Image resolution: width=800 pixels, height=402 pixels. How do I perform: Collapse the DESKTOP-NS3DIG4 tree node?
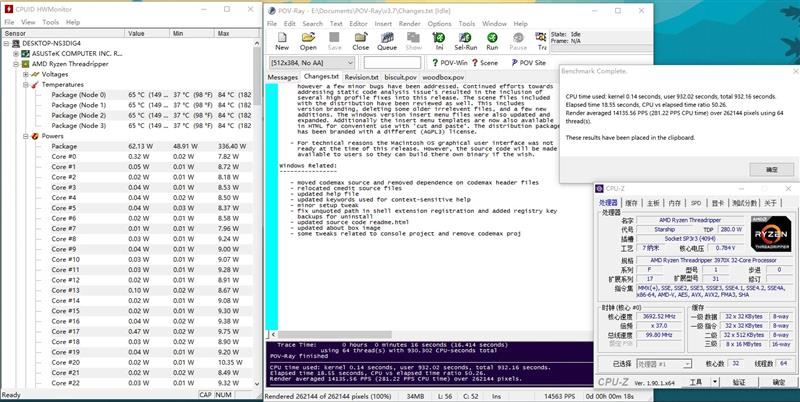(7, 43)
